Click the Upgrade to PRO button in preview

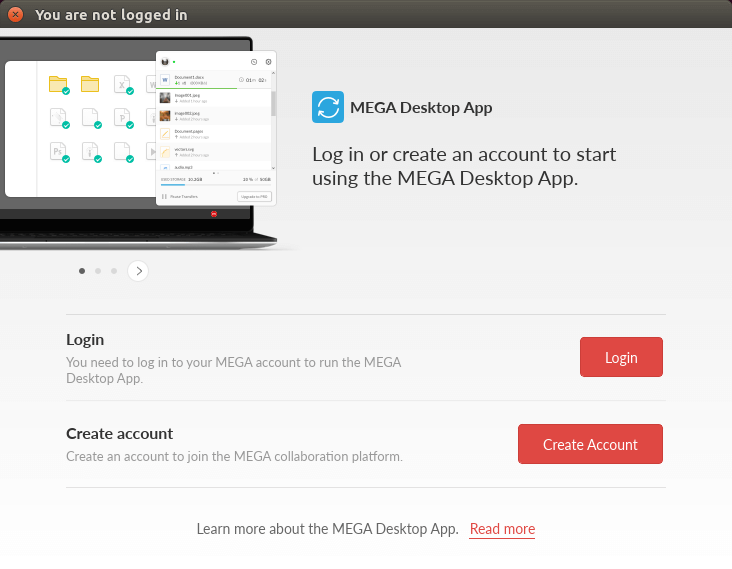pos(254,197)
